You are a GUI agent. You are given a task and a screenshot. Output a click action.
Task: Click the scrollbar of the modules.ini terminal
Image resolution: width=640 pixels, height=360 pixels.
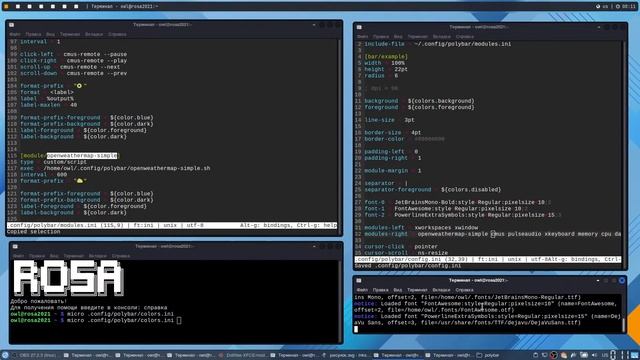coord(340,137)
